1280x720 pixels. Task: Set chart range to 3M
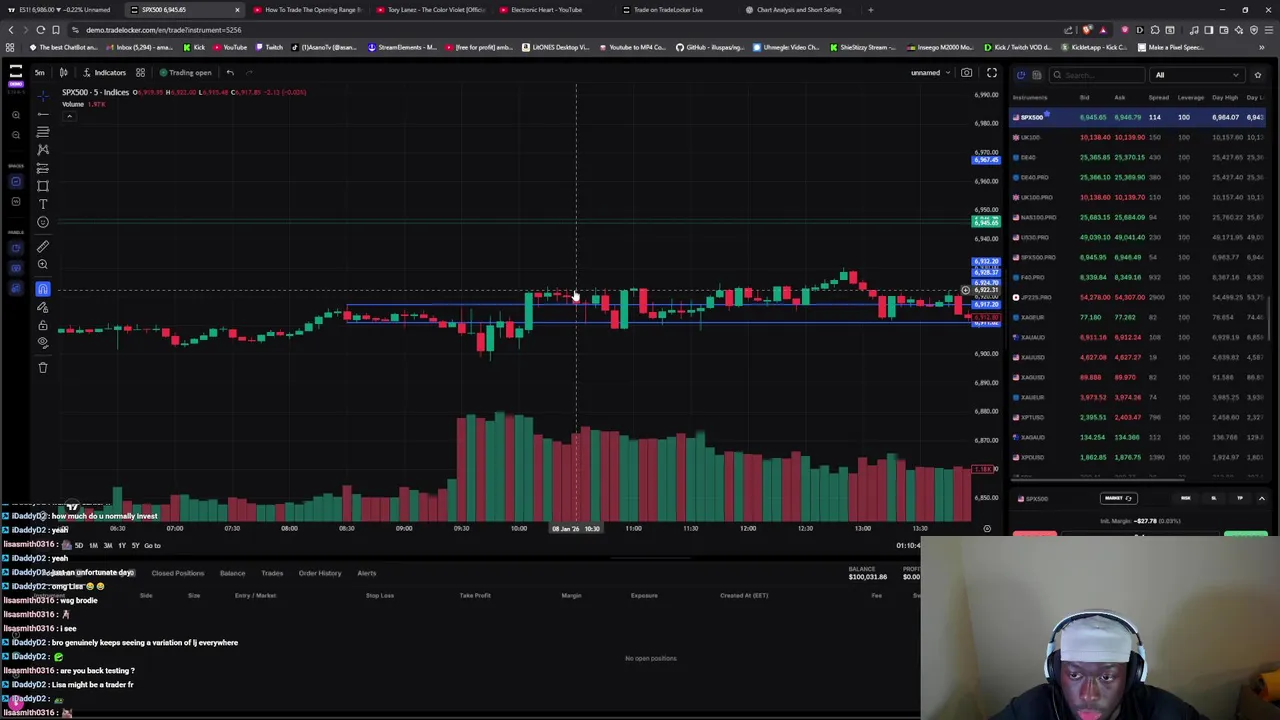(107, 545)
